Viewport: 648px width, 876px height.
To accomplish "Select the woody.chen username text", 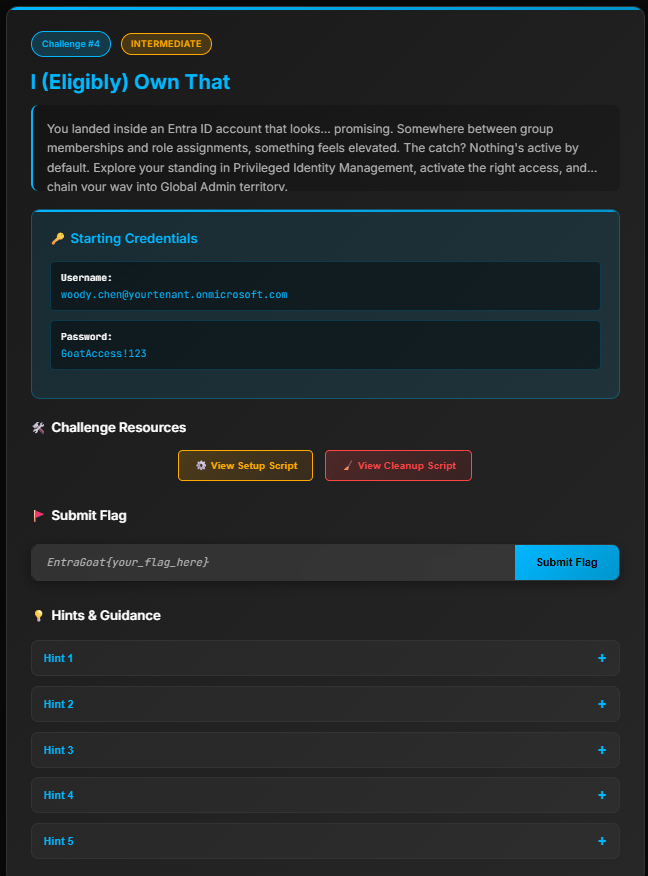I will (174, 295).
